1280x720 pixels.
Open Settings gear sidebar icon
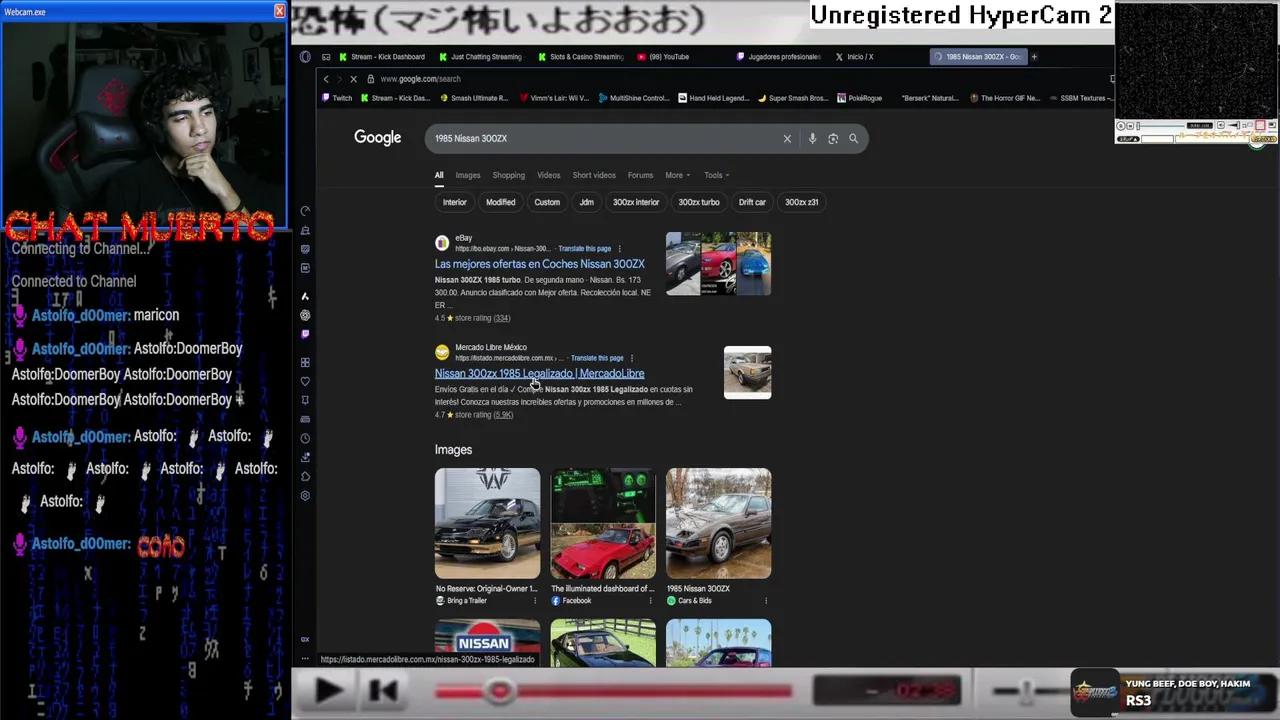tap(305, 495)
